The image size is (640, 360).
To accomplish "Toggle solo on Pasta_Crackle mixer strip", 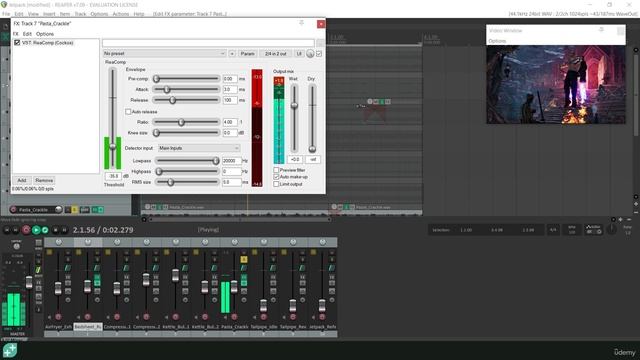I will click(244, 259).
